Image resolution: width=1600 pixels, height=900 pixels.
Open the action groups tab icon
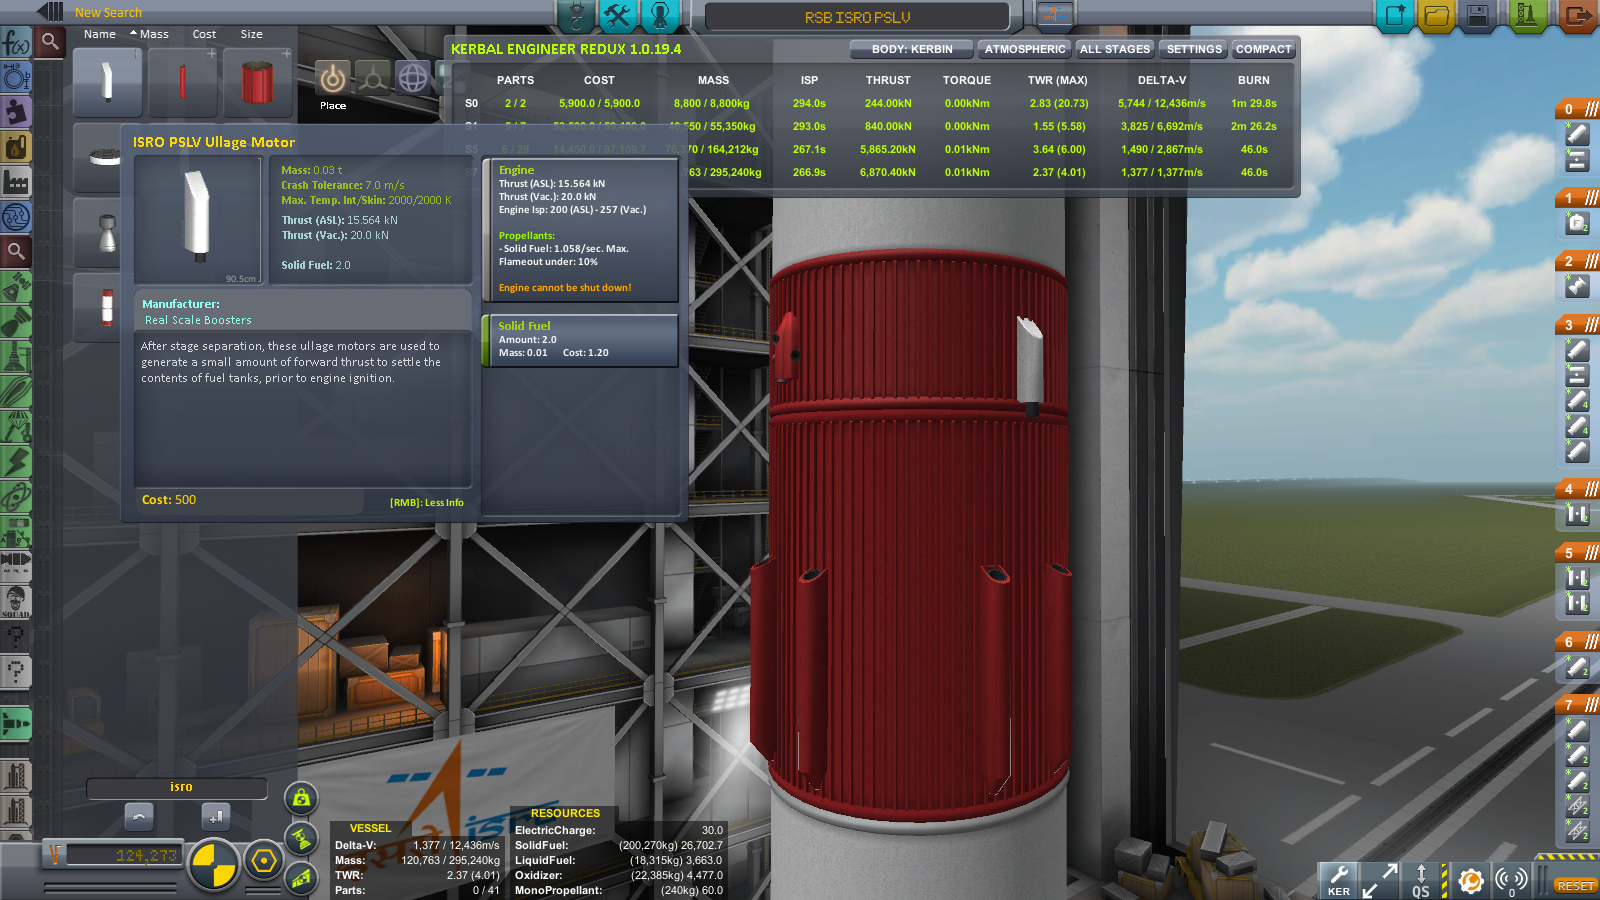pyautogui.click(x=576, y=16)
